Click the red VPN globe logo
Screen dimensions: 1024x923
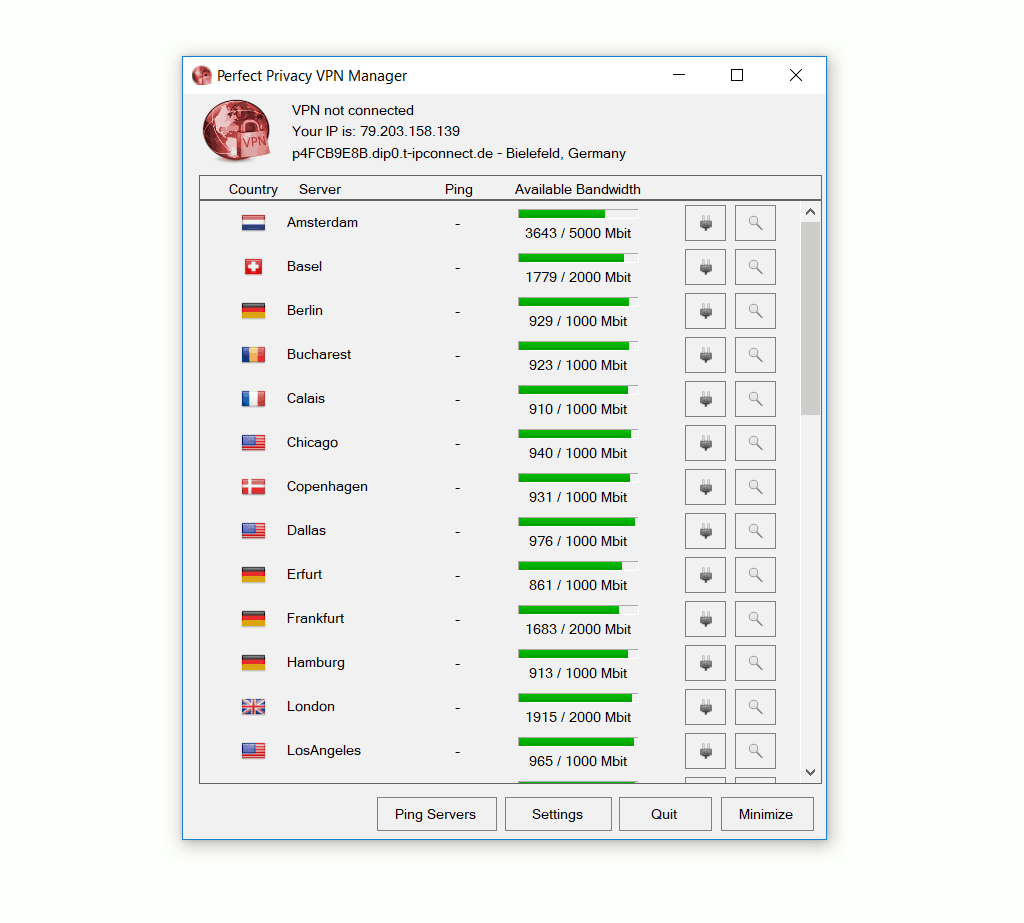236,131
